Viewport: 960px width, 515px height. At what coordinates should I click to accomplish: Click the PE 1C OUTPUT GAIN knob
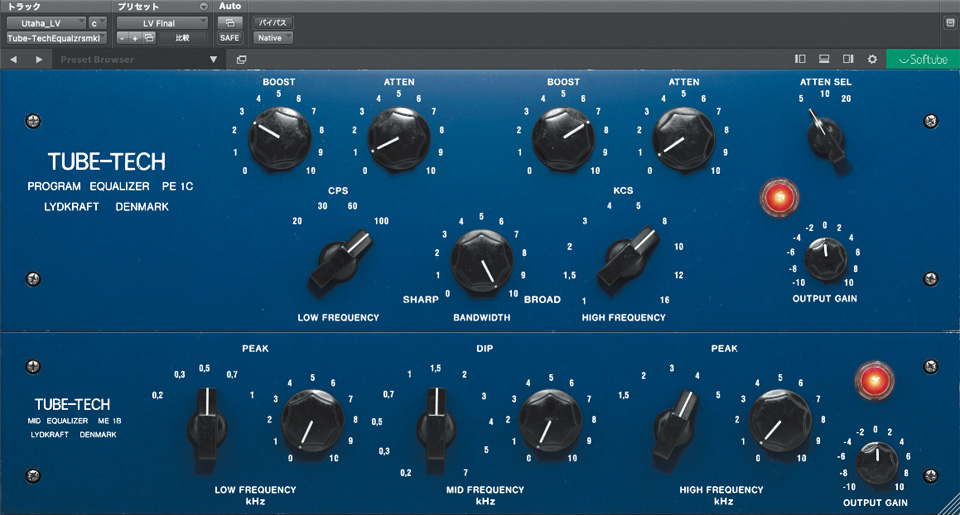[x=825, y=259]
